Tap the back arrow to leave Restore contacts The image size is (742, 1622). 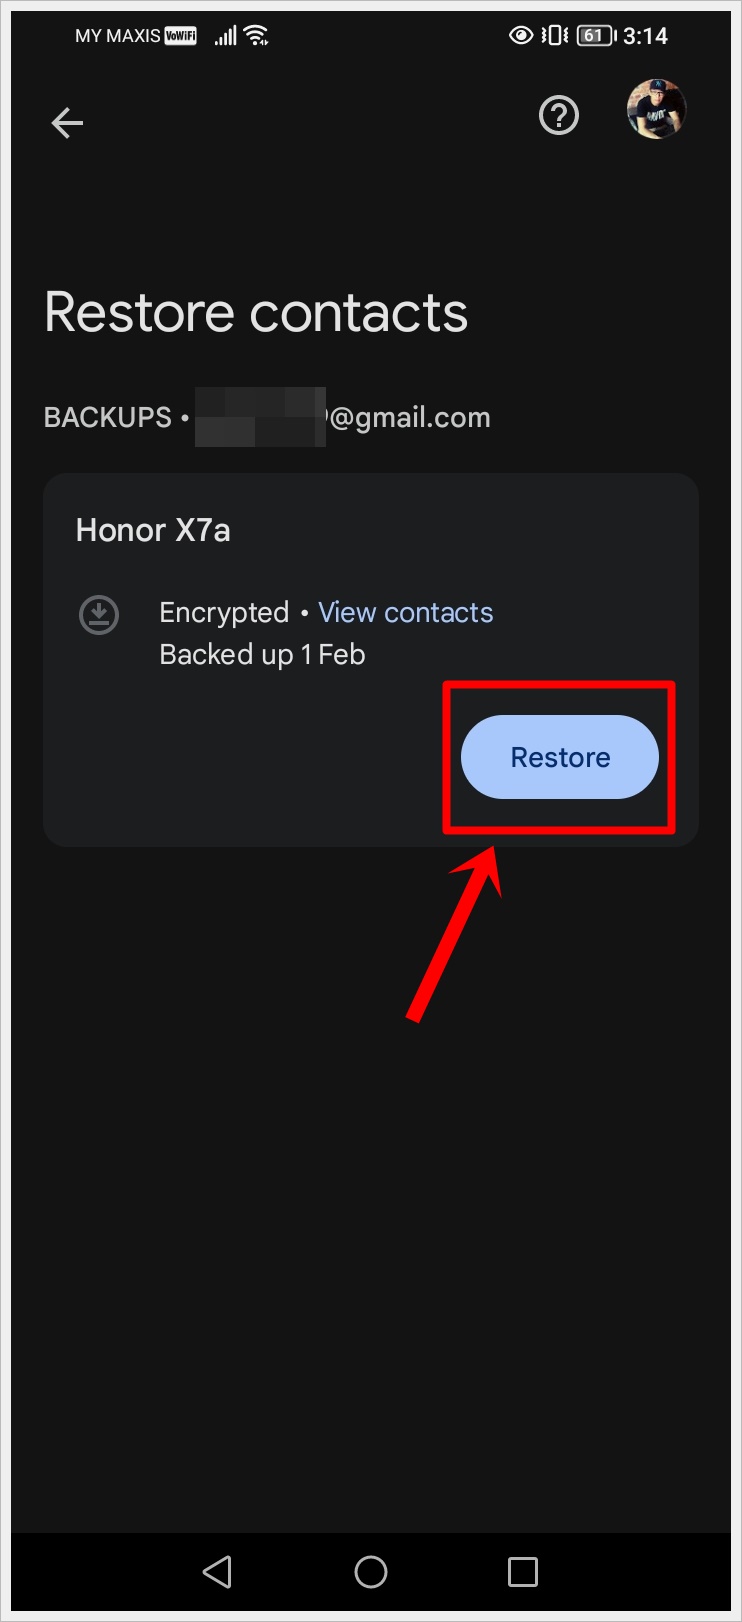(x=66, y=122)
